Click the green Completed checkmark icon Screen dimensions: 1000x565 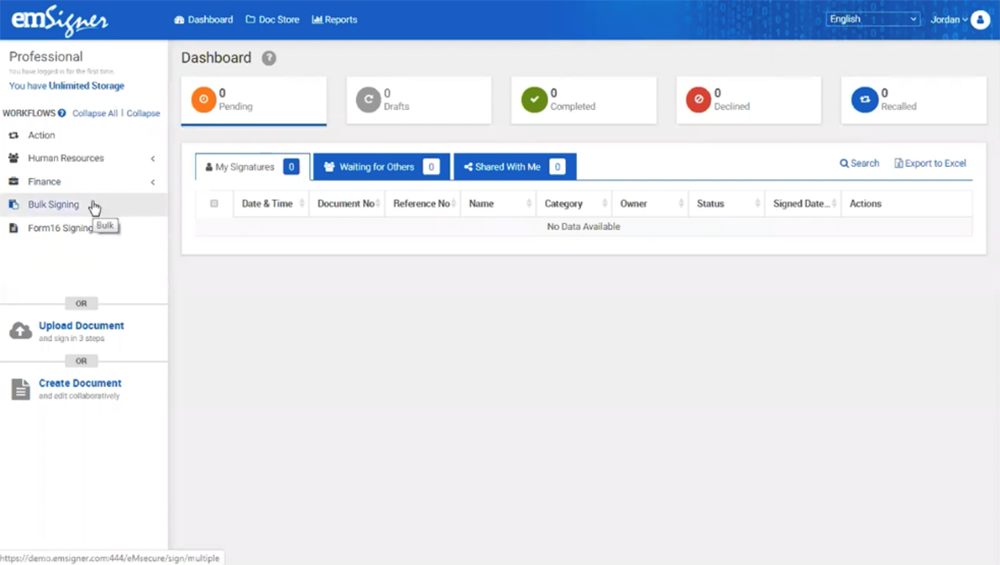534,100
